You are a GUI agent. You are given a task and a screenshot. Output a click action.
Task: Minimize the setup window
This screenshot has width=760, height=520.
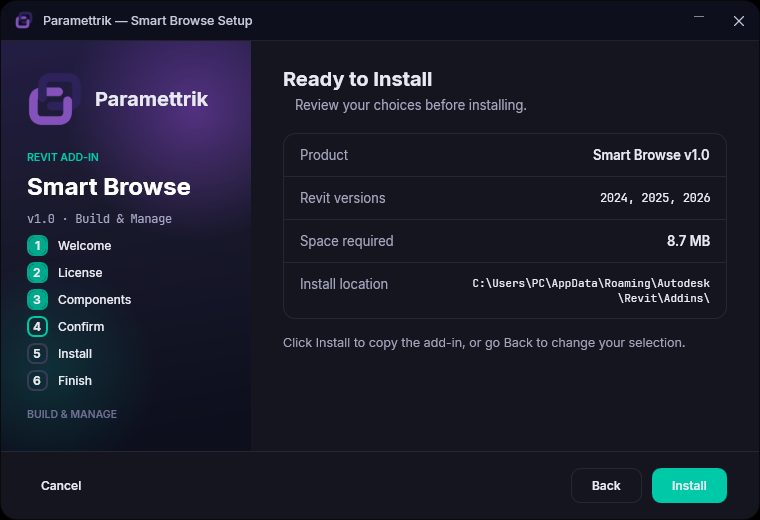[699, 17]
